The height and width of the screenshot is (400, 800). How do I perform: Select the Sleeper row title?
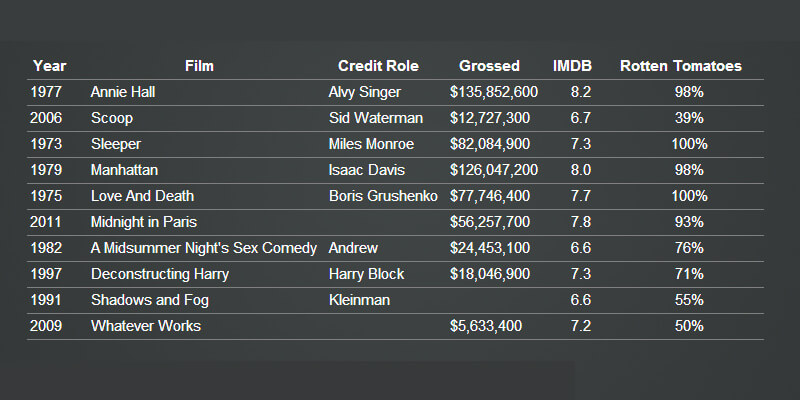tap(116, 144)
